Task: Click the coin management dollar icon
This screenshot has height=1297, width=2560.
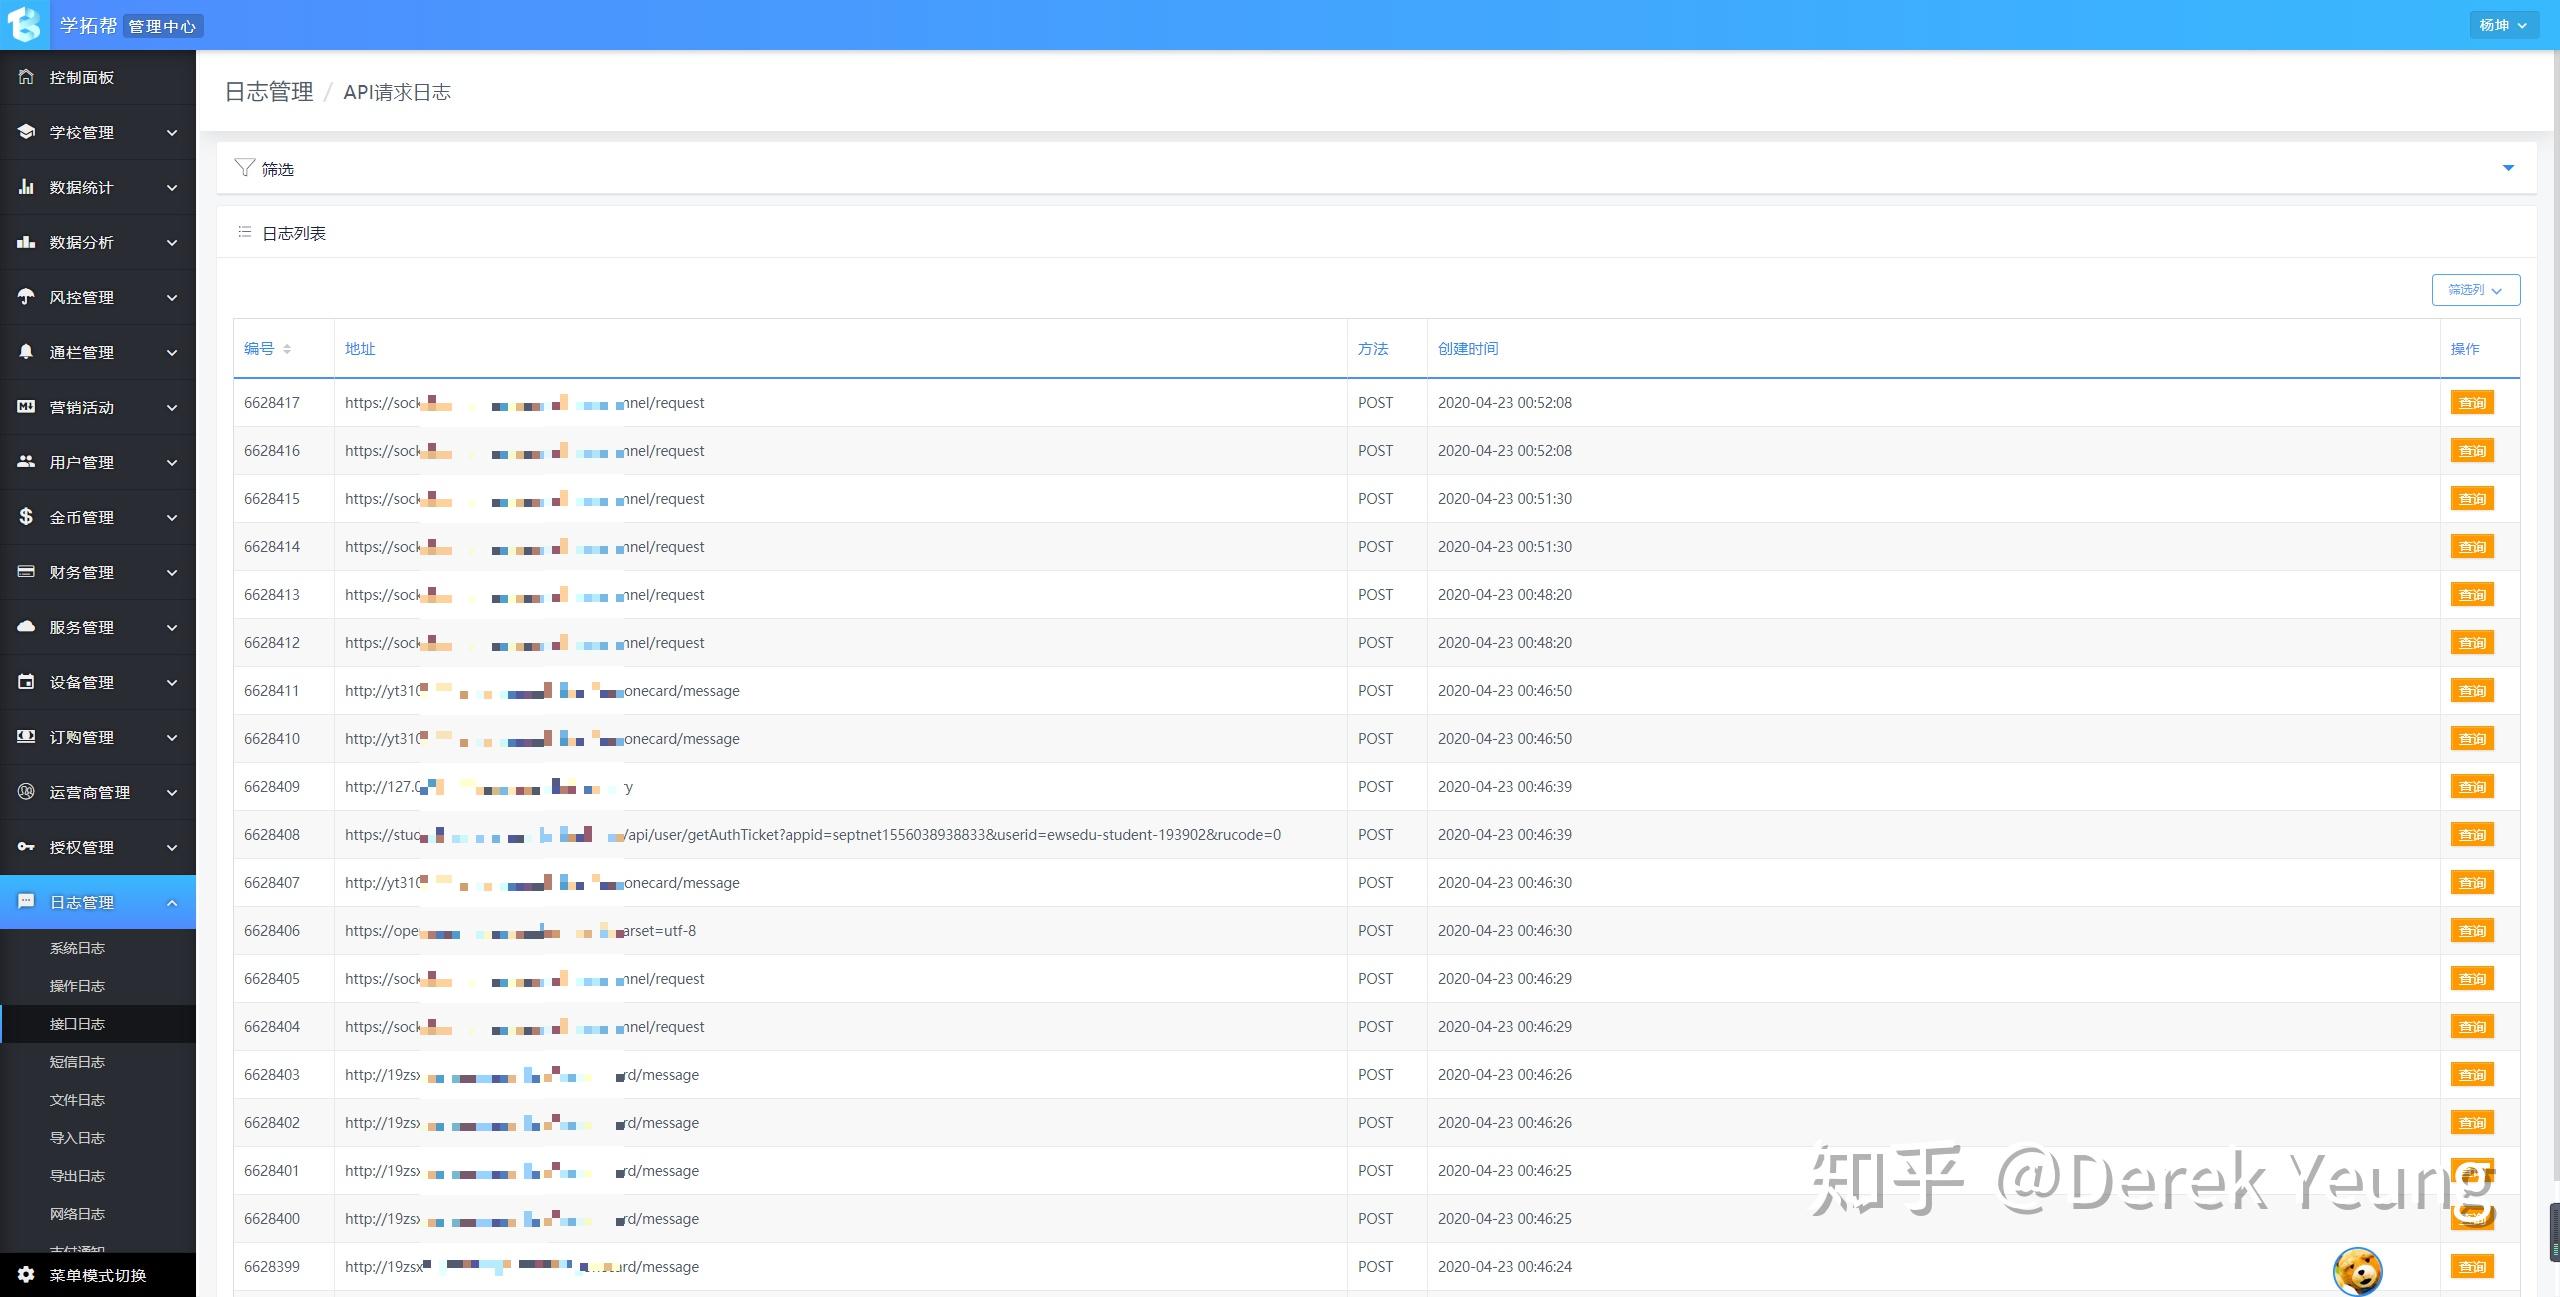Action: [26, 517]
